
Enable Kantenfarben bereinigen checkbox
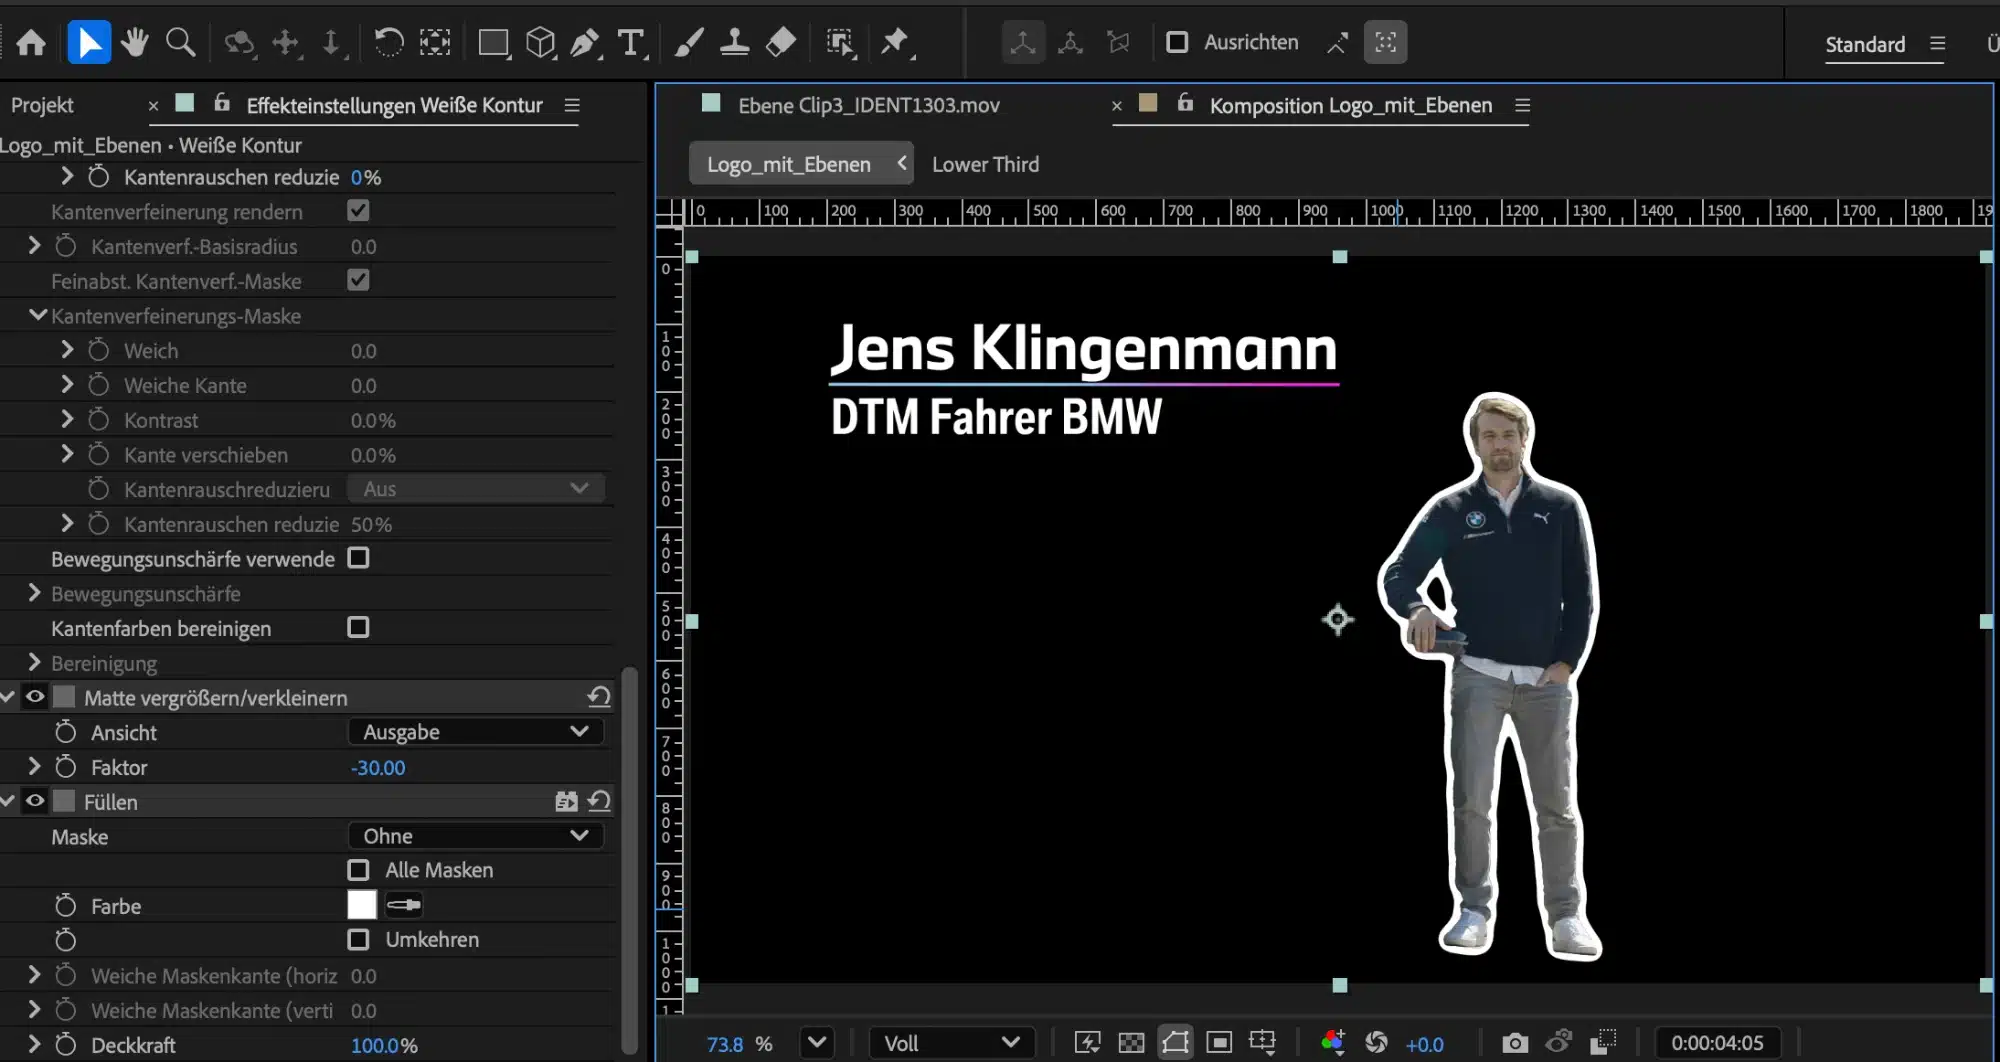click(358, 627)
